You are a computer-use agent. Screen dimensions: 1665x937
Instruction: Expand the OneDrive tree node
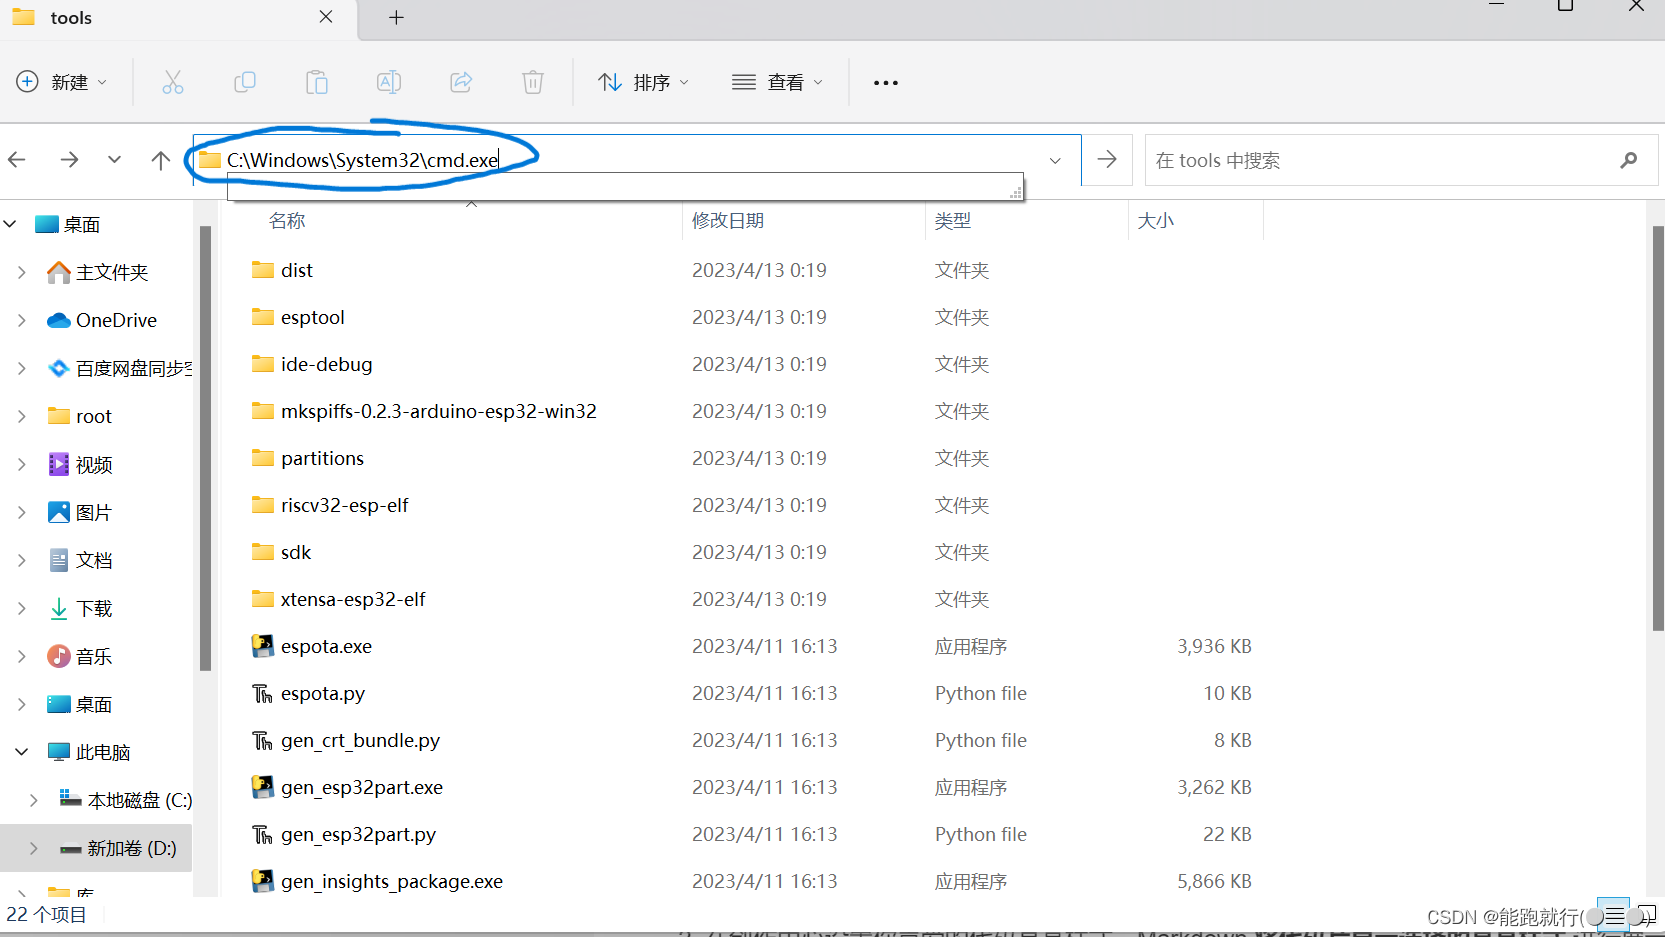pyautogui.click(x=22, y=320)
